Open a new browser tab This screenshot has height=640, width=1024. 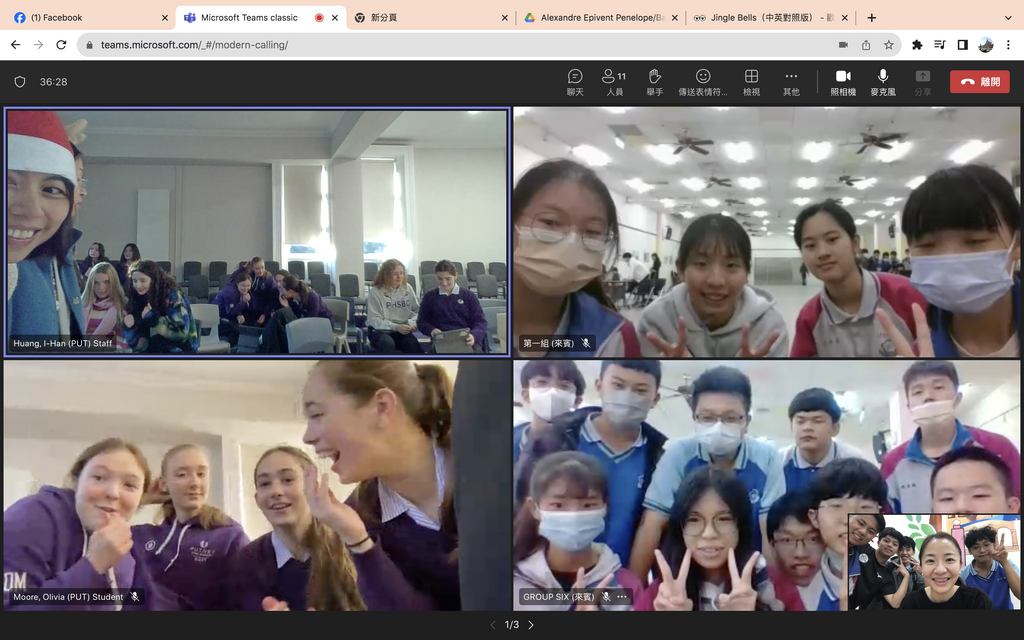click(871, 18)
